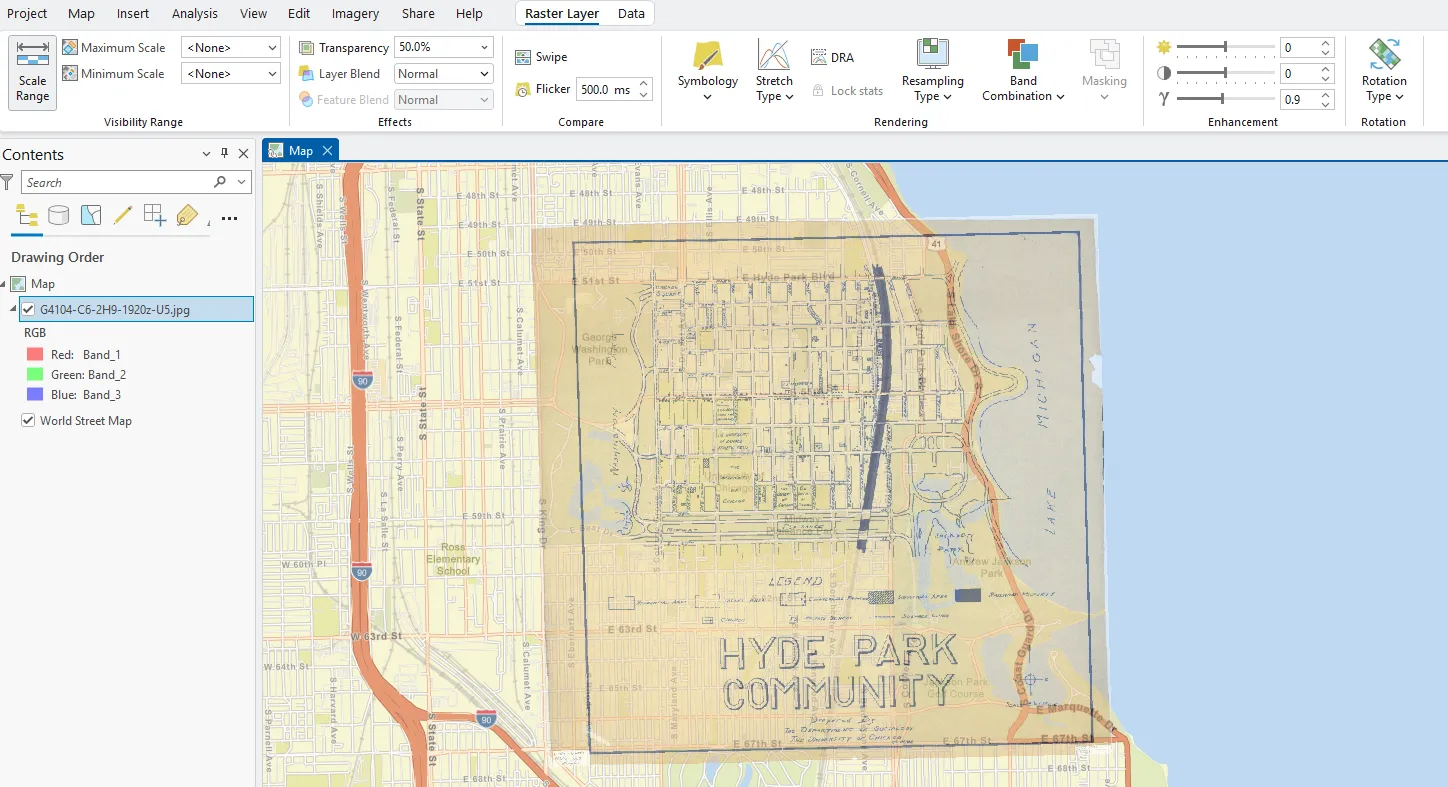Image resolution: width=1448 pixels, height=787 pixels.
Task: Click the Transparency icon in Effects
Action: [307, 47]
